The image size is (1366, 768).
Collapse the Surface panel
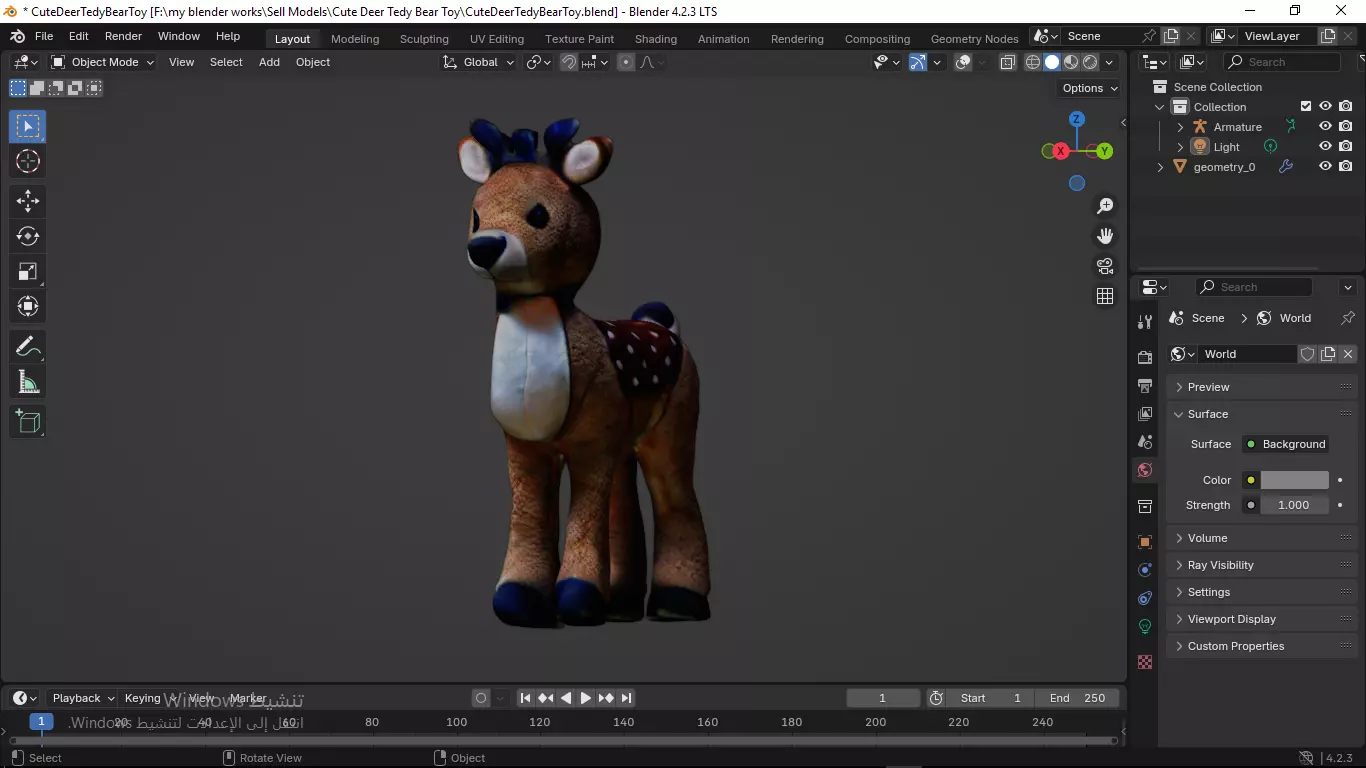[1261, 414]
